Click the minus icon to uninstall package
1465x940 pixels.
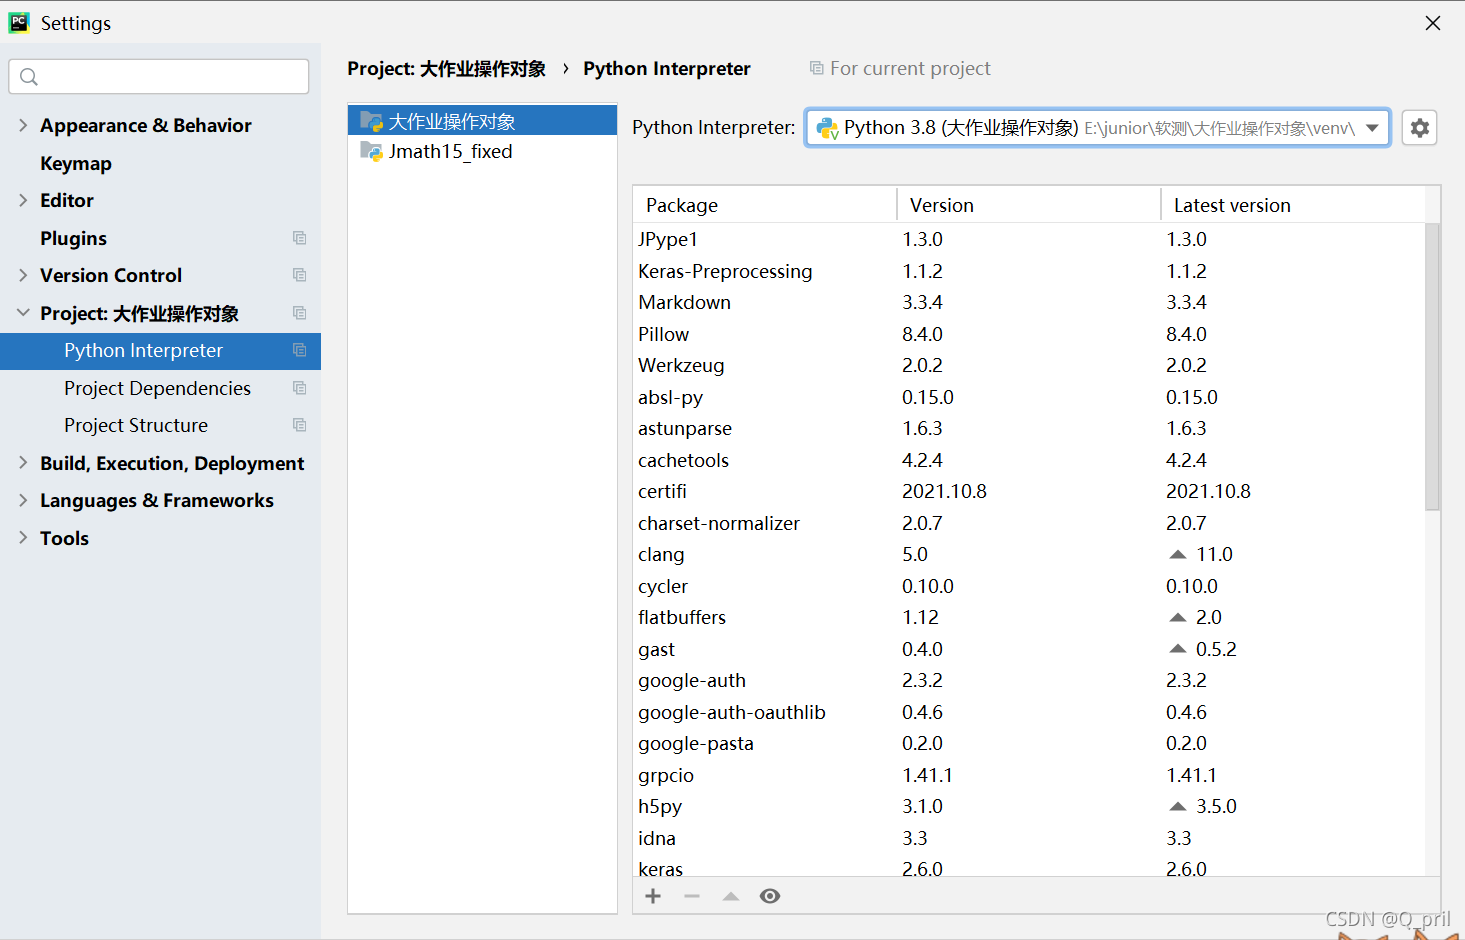[692, 896]
